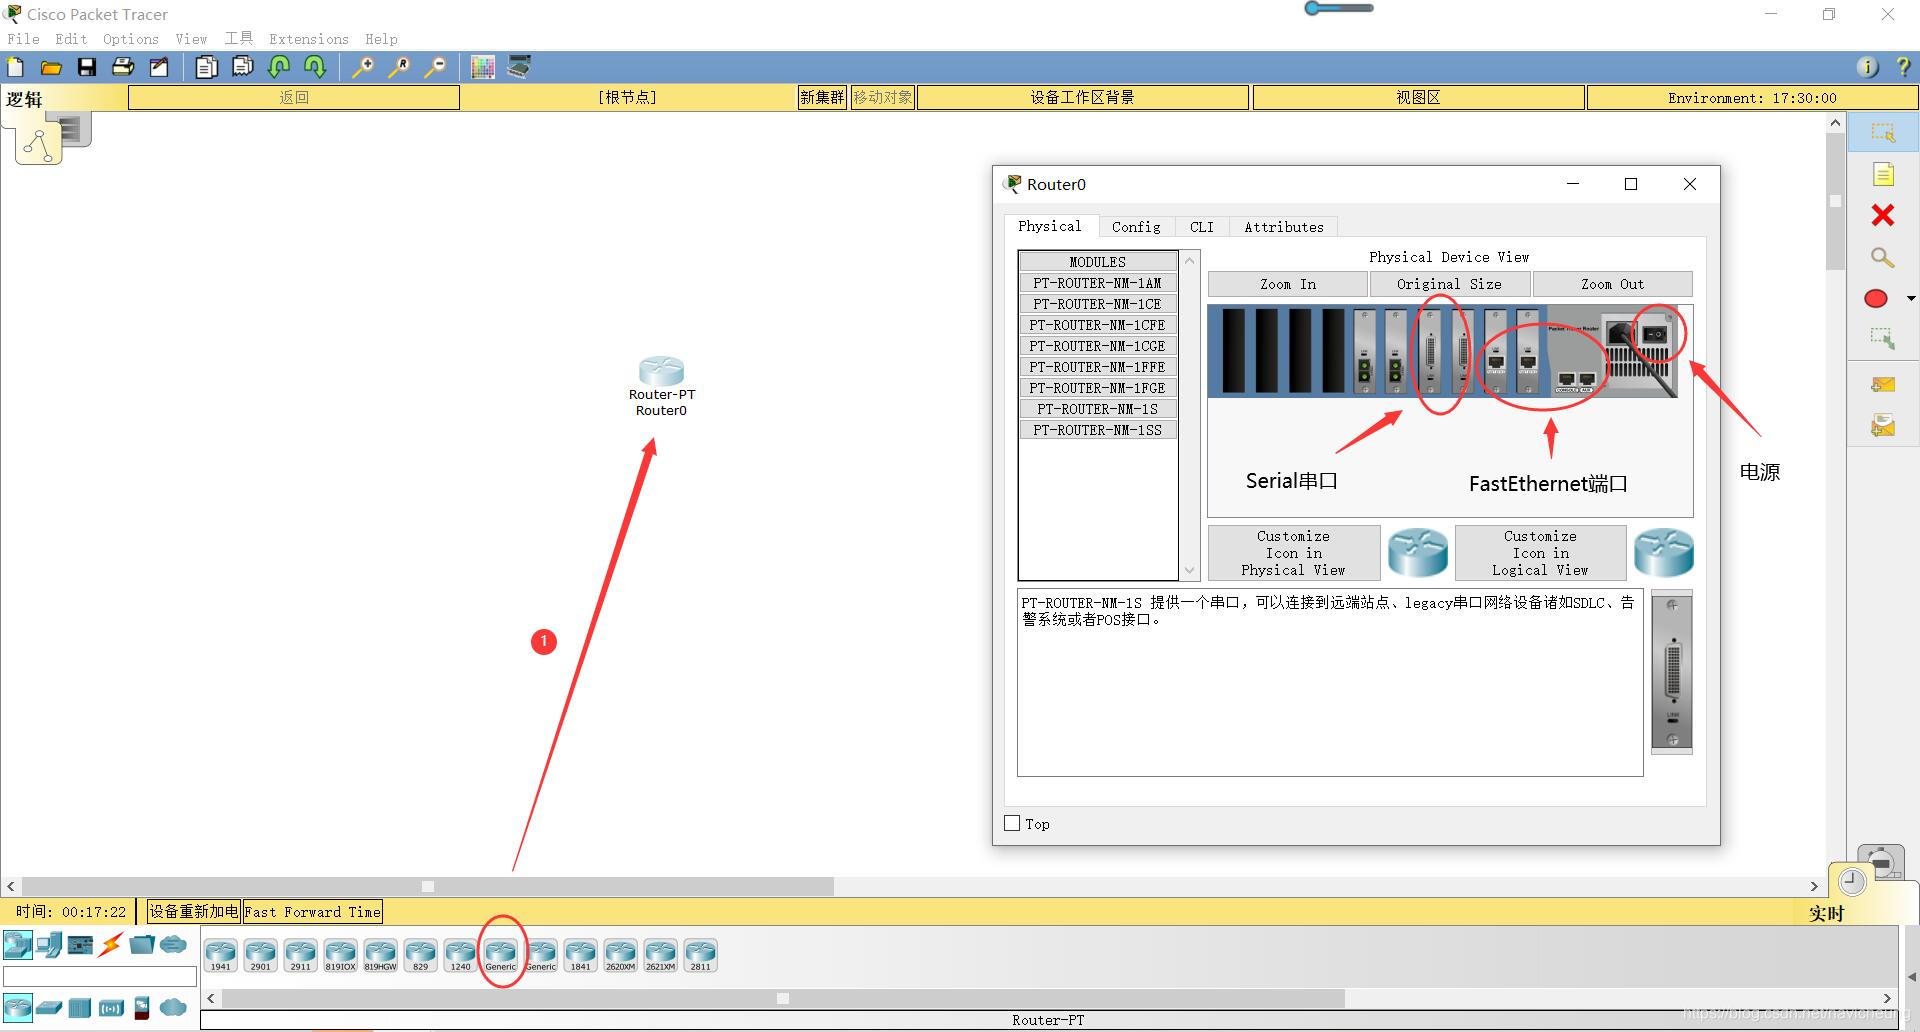
Task: Pick the 2911 router device
Action: click(x=300, y=955)
